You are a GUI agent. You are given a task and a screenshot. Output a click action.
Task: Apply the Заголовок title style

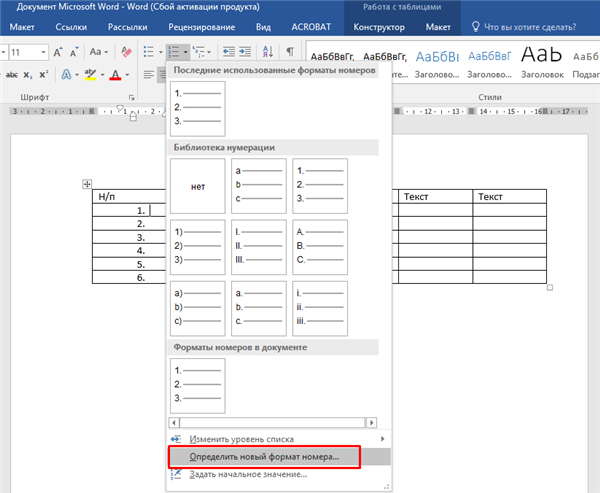[x=542, y=61]
